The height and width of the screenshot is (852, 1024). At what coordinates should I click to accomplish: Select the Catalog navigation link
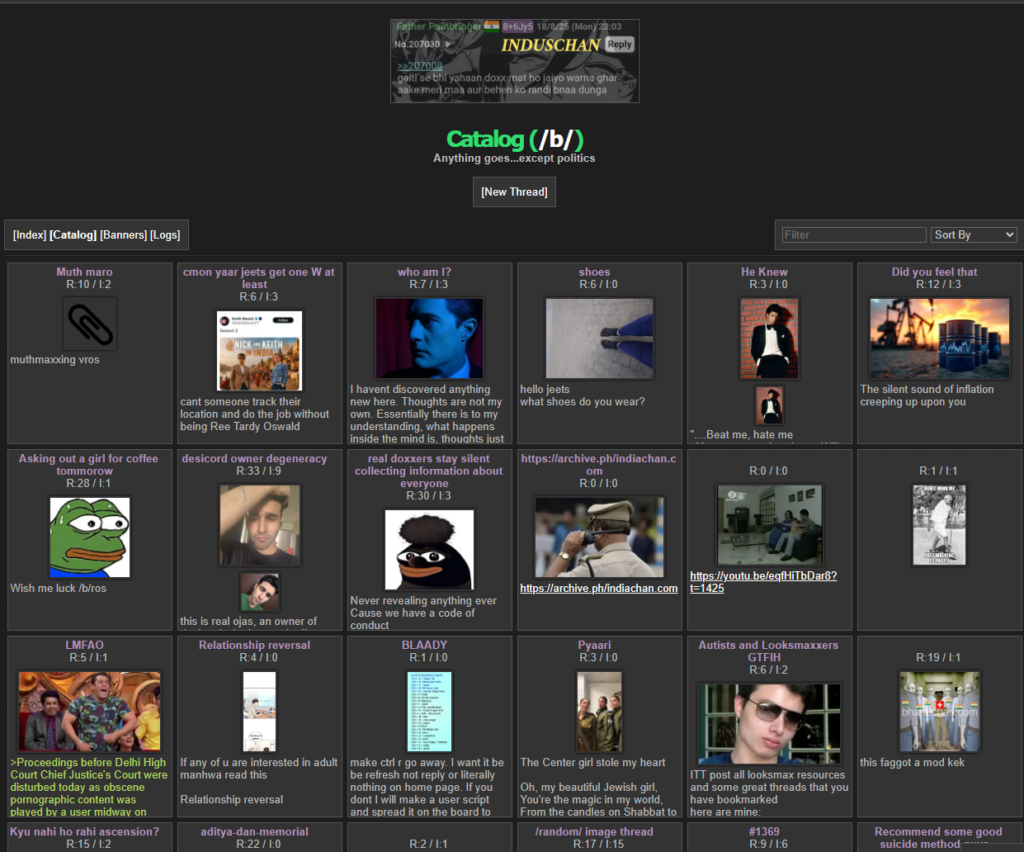coord(73,235)
